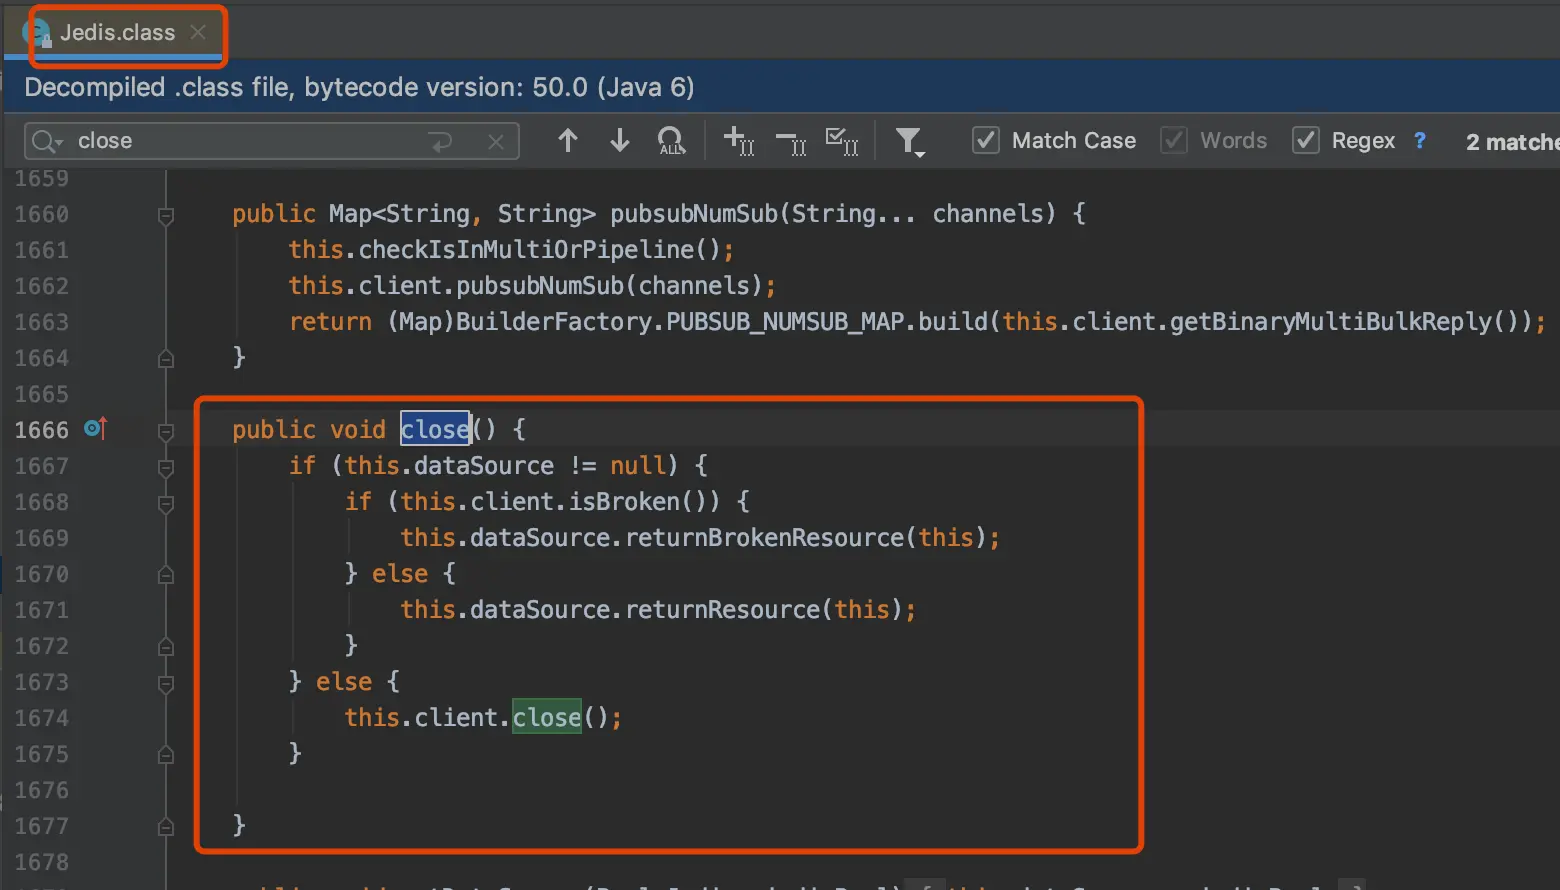Go to previous search occurrence arrow
The width and height of the screenshot is (1560, 890).
(x=568, y=141)
